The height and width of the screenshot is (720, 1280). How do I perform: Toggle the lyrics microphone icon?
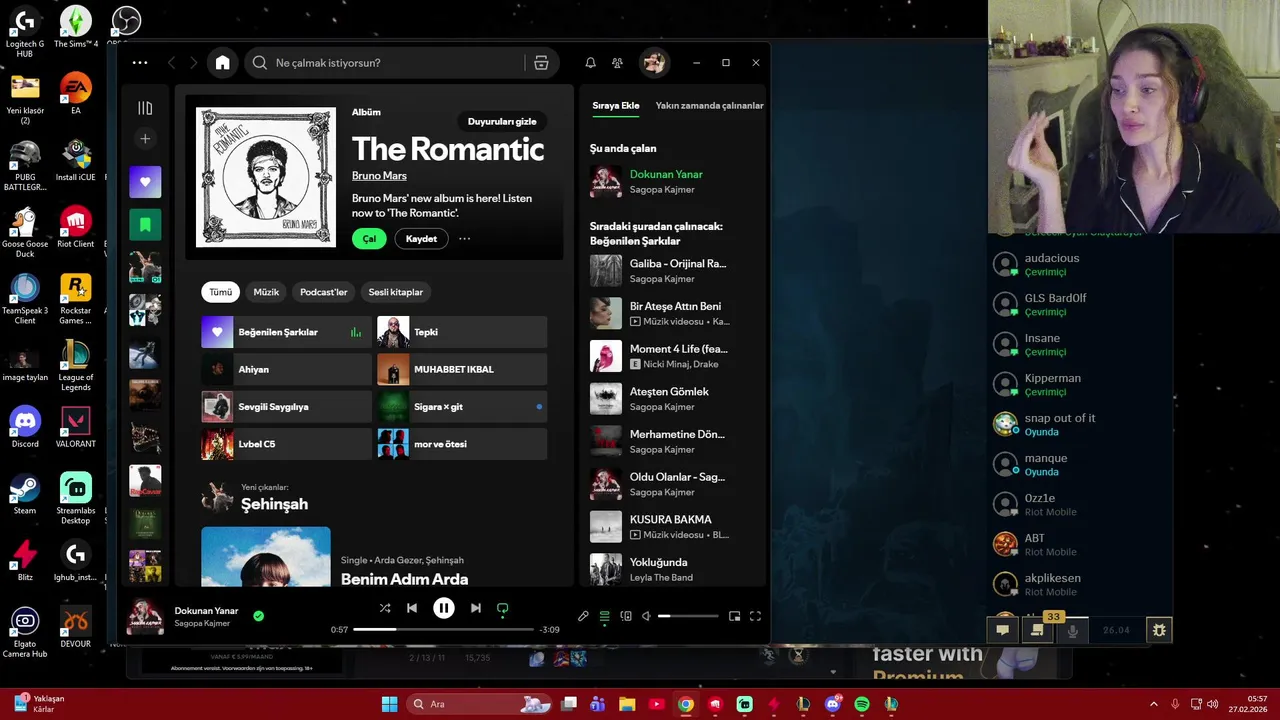[x=583, y=616]
